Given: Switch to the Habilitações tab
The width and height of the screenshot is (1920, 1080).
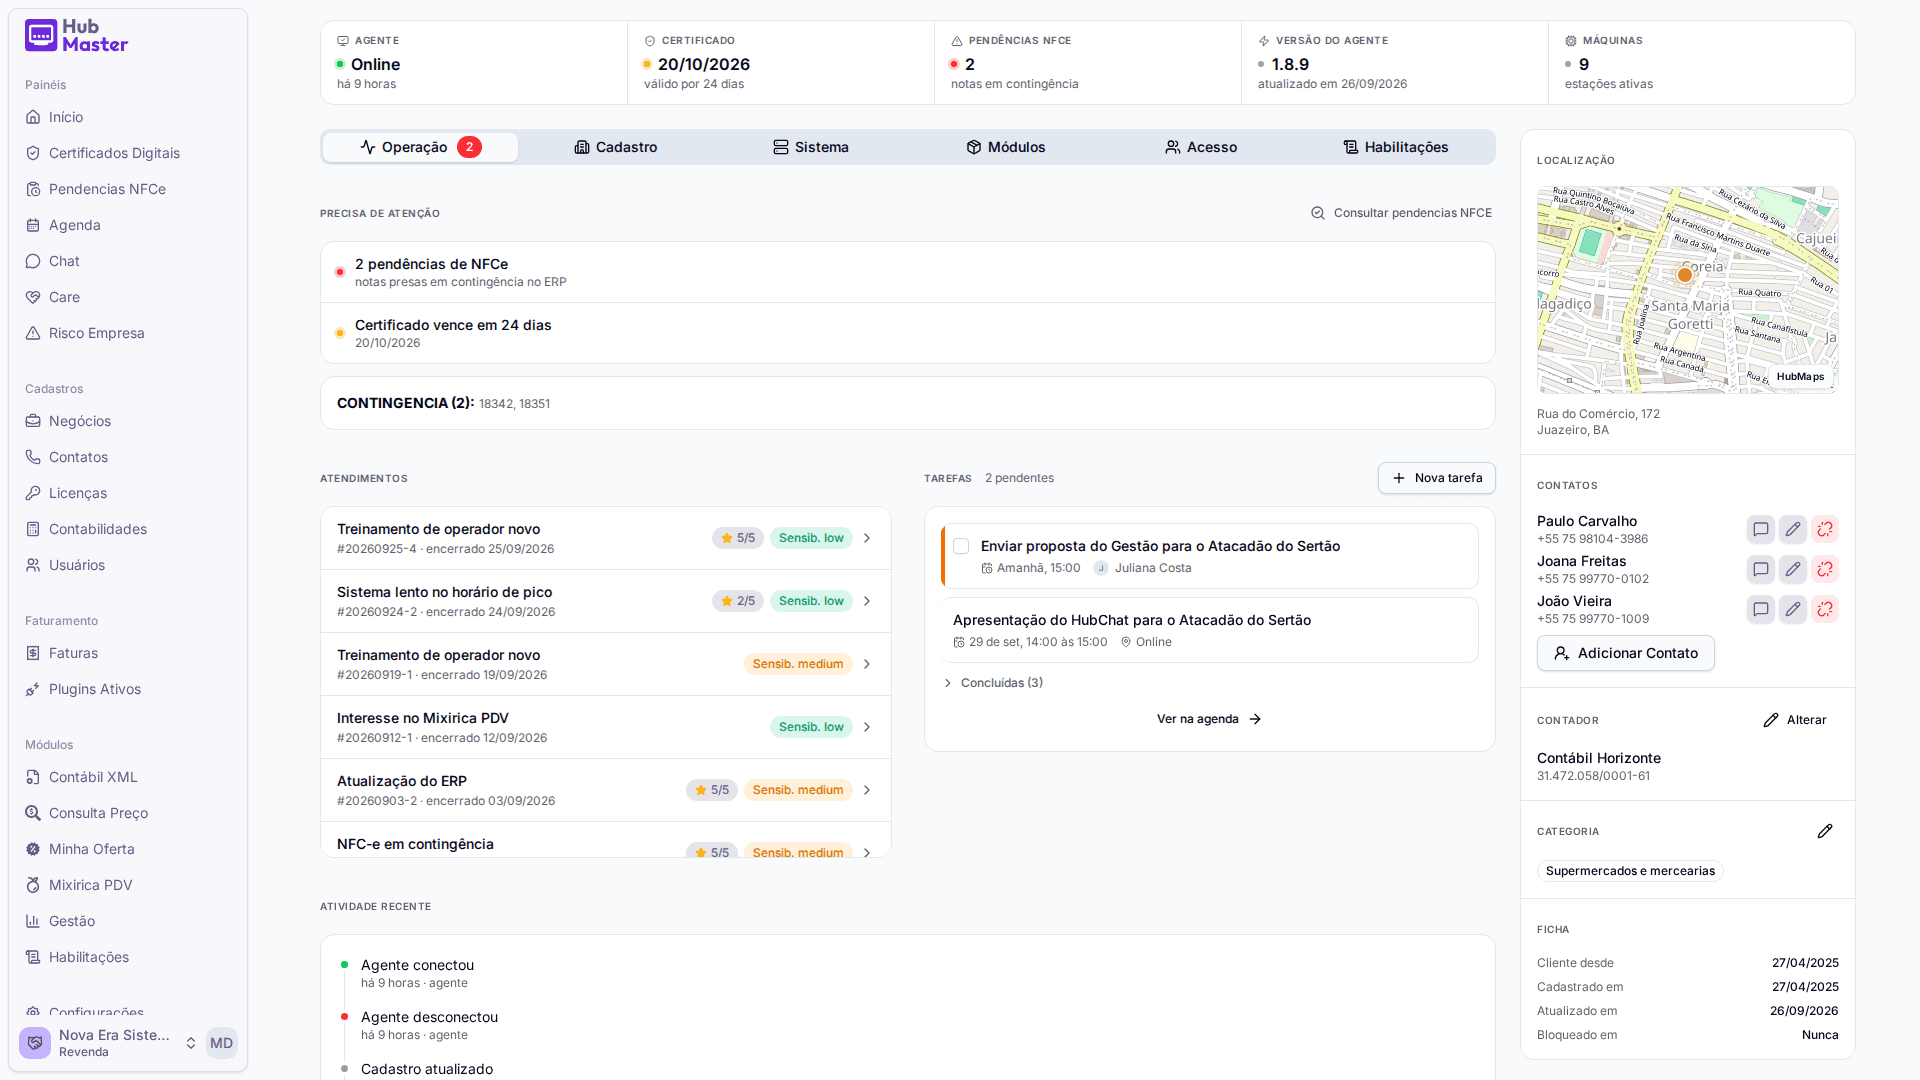Looking at the screenshot, I should (1396, 147).
